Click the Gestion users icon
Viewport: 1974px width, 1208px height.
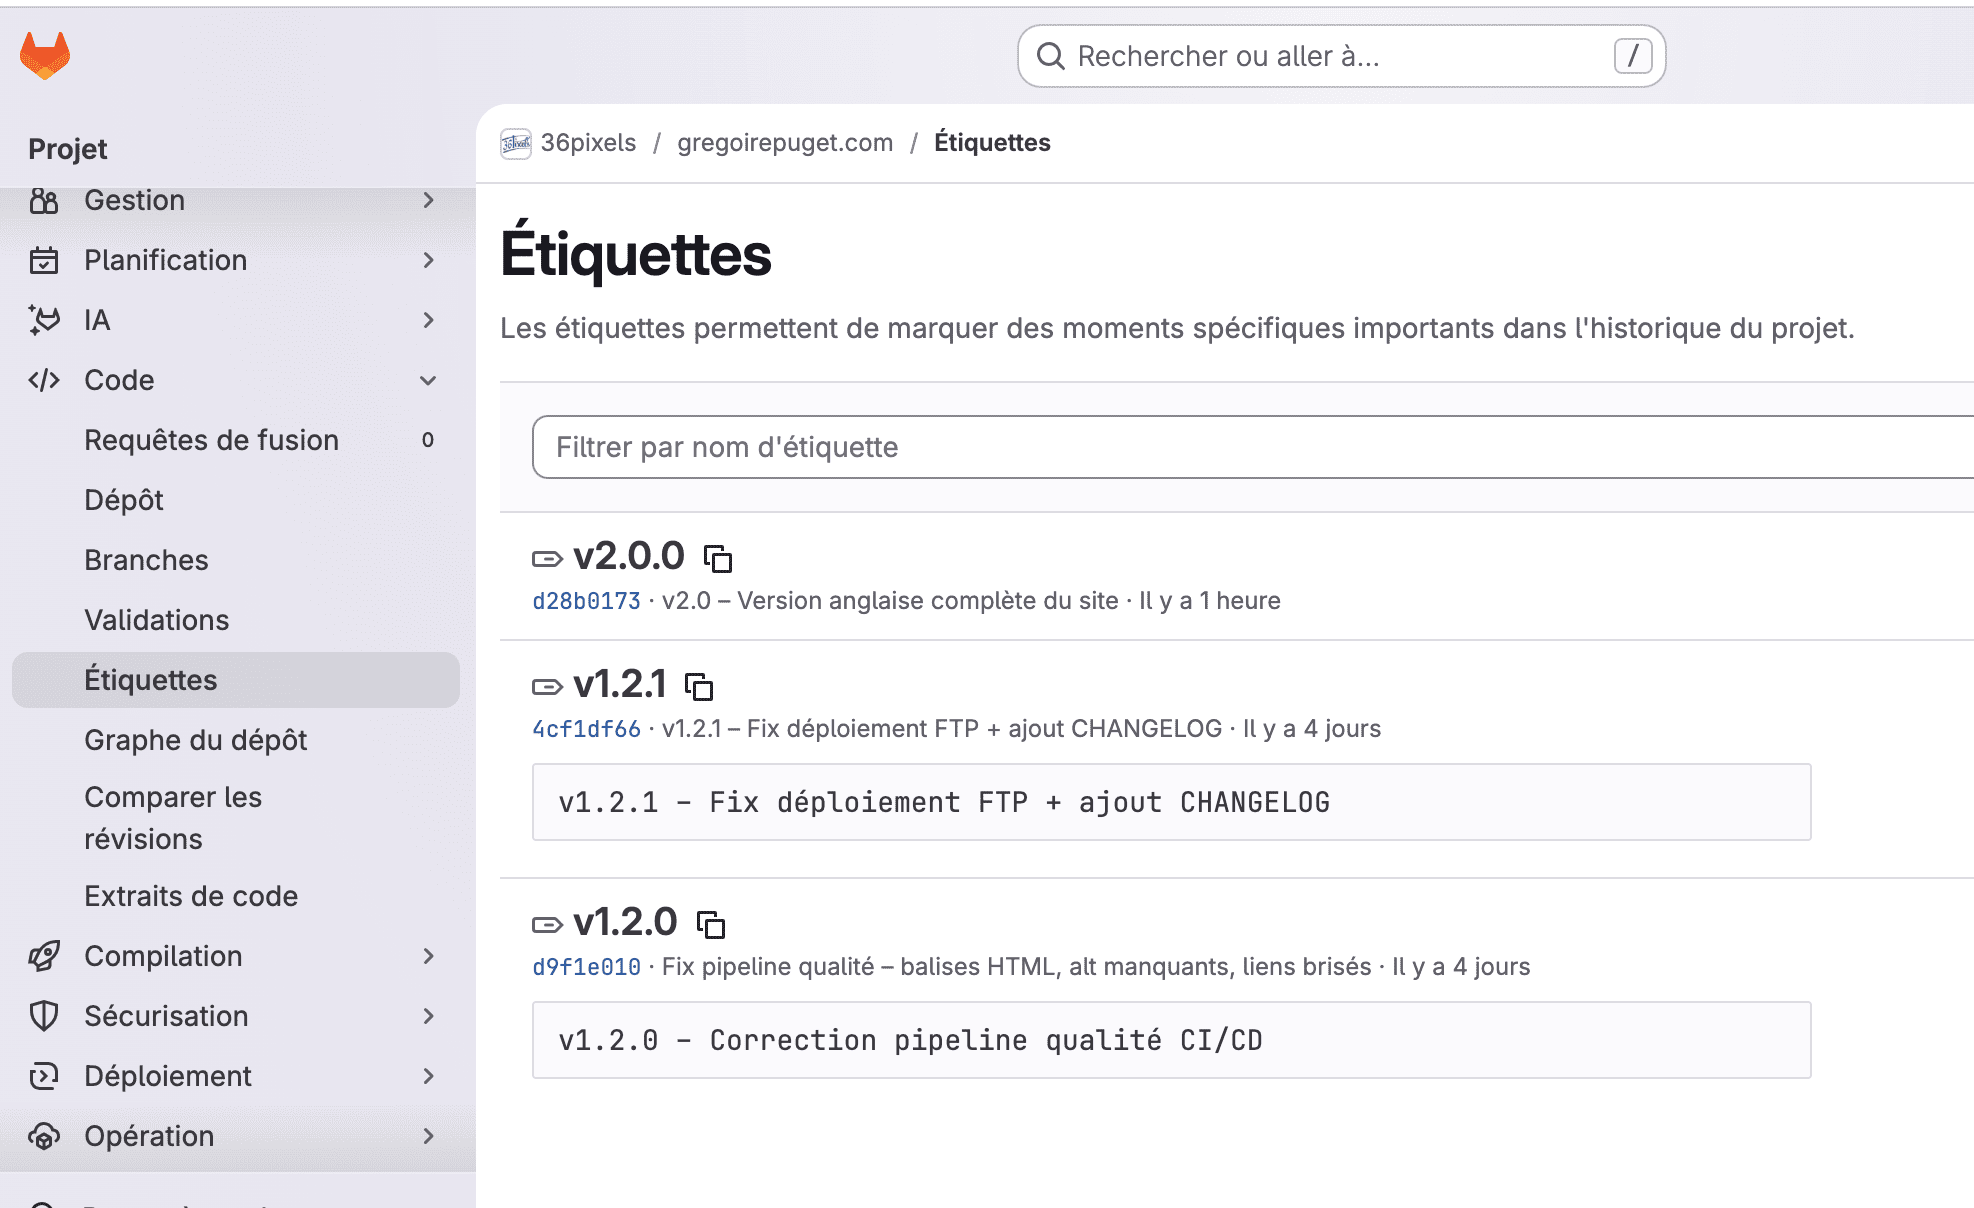pos(44,201)
